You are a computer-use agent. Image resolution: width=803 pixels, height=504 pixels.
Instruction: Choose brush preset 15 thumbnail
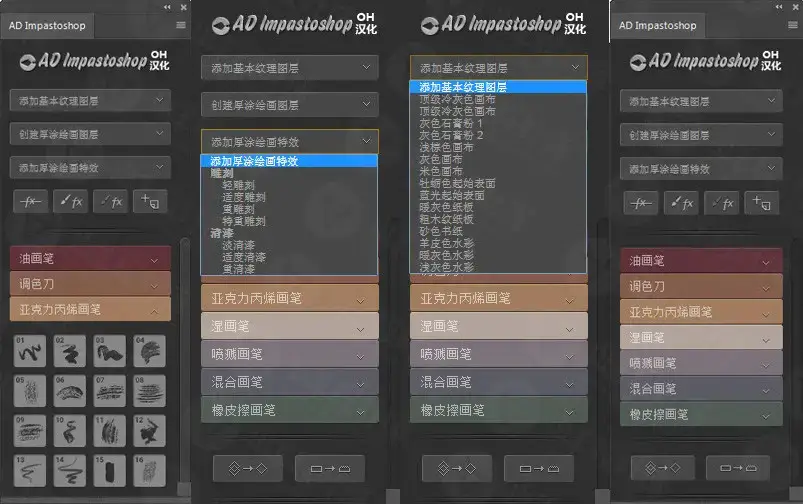tap(110, 471)
